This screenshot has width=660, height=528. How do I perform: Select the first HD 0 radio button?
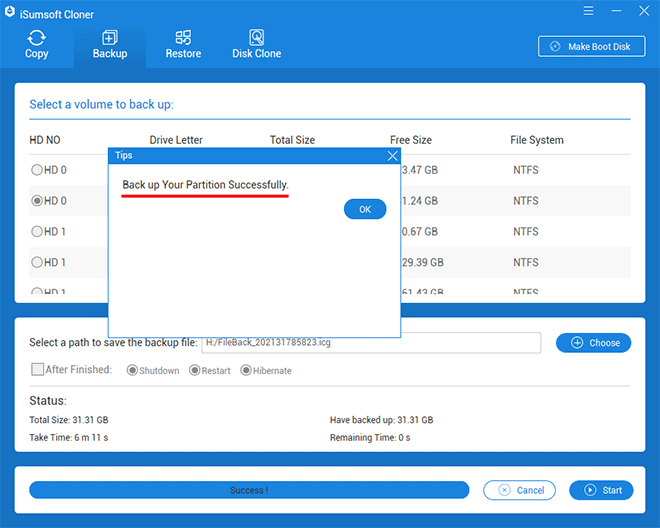pos(37,170)
